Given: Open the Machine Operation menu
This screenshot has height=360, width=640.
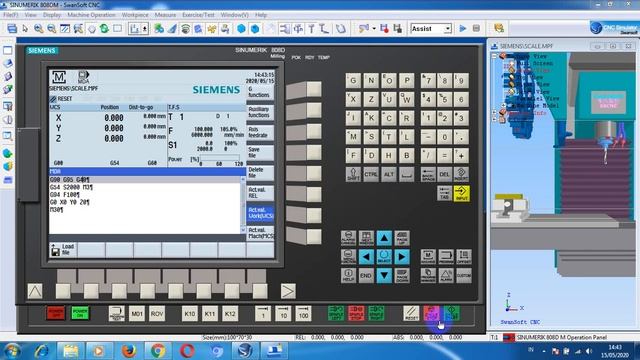Looking at the screenshot, I should [x=91, y=15].
